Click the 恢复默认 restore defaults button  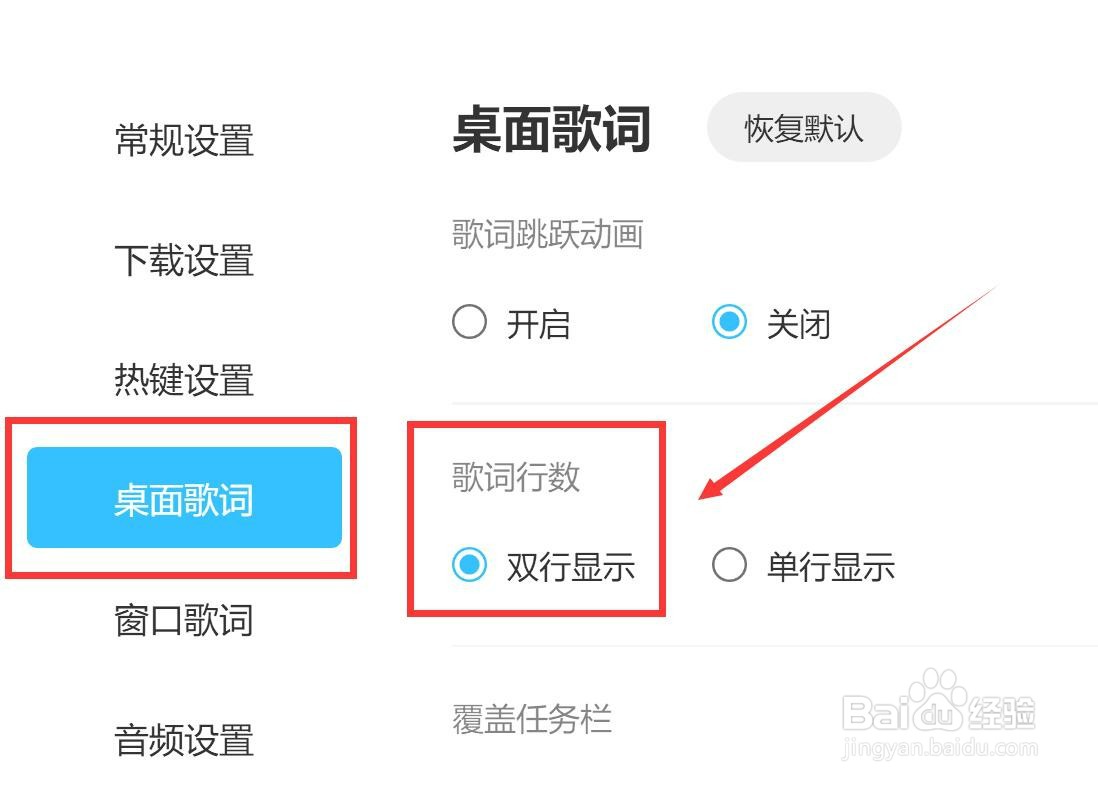804,127
